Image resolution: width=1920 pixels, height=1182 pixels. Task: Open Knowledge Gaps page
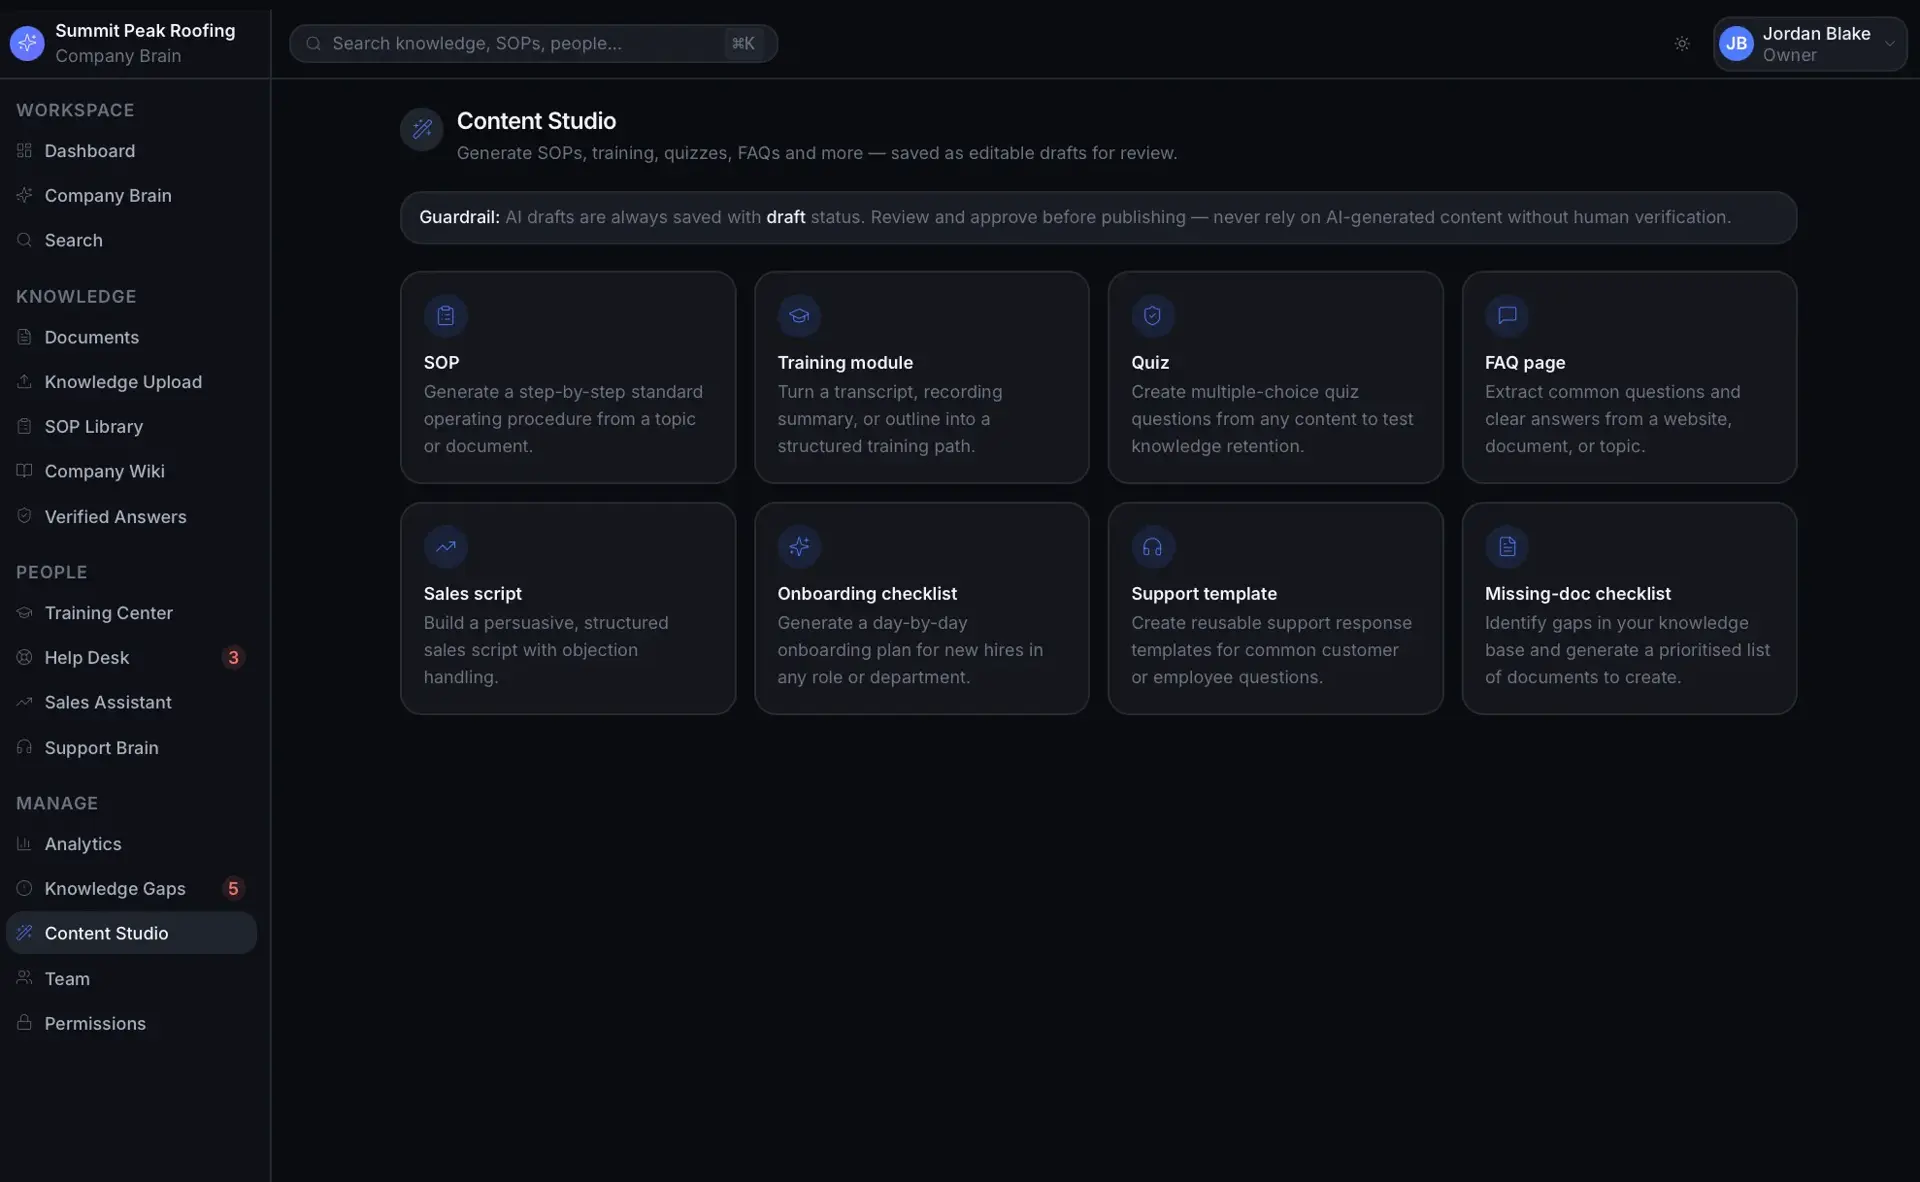131,888
